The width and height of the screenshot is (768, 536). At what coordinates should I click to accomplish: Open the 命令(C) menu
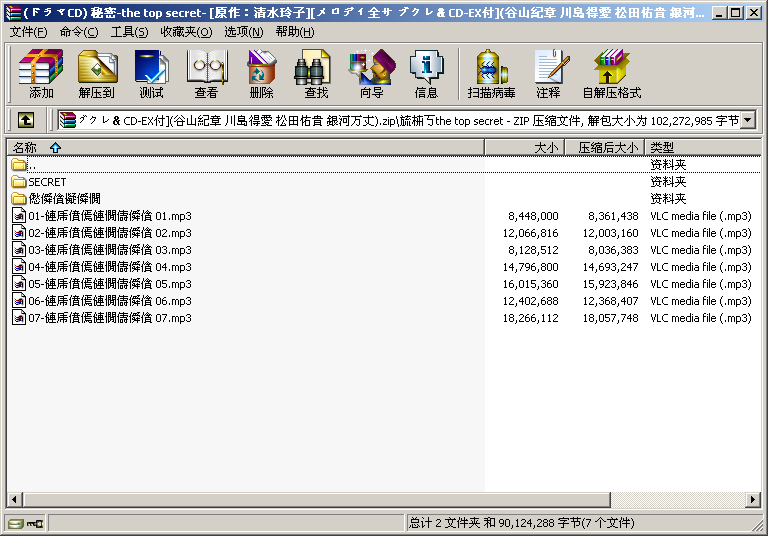coord(79,32)
